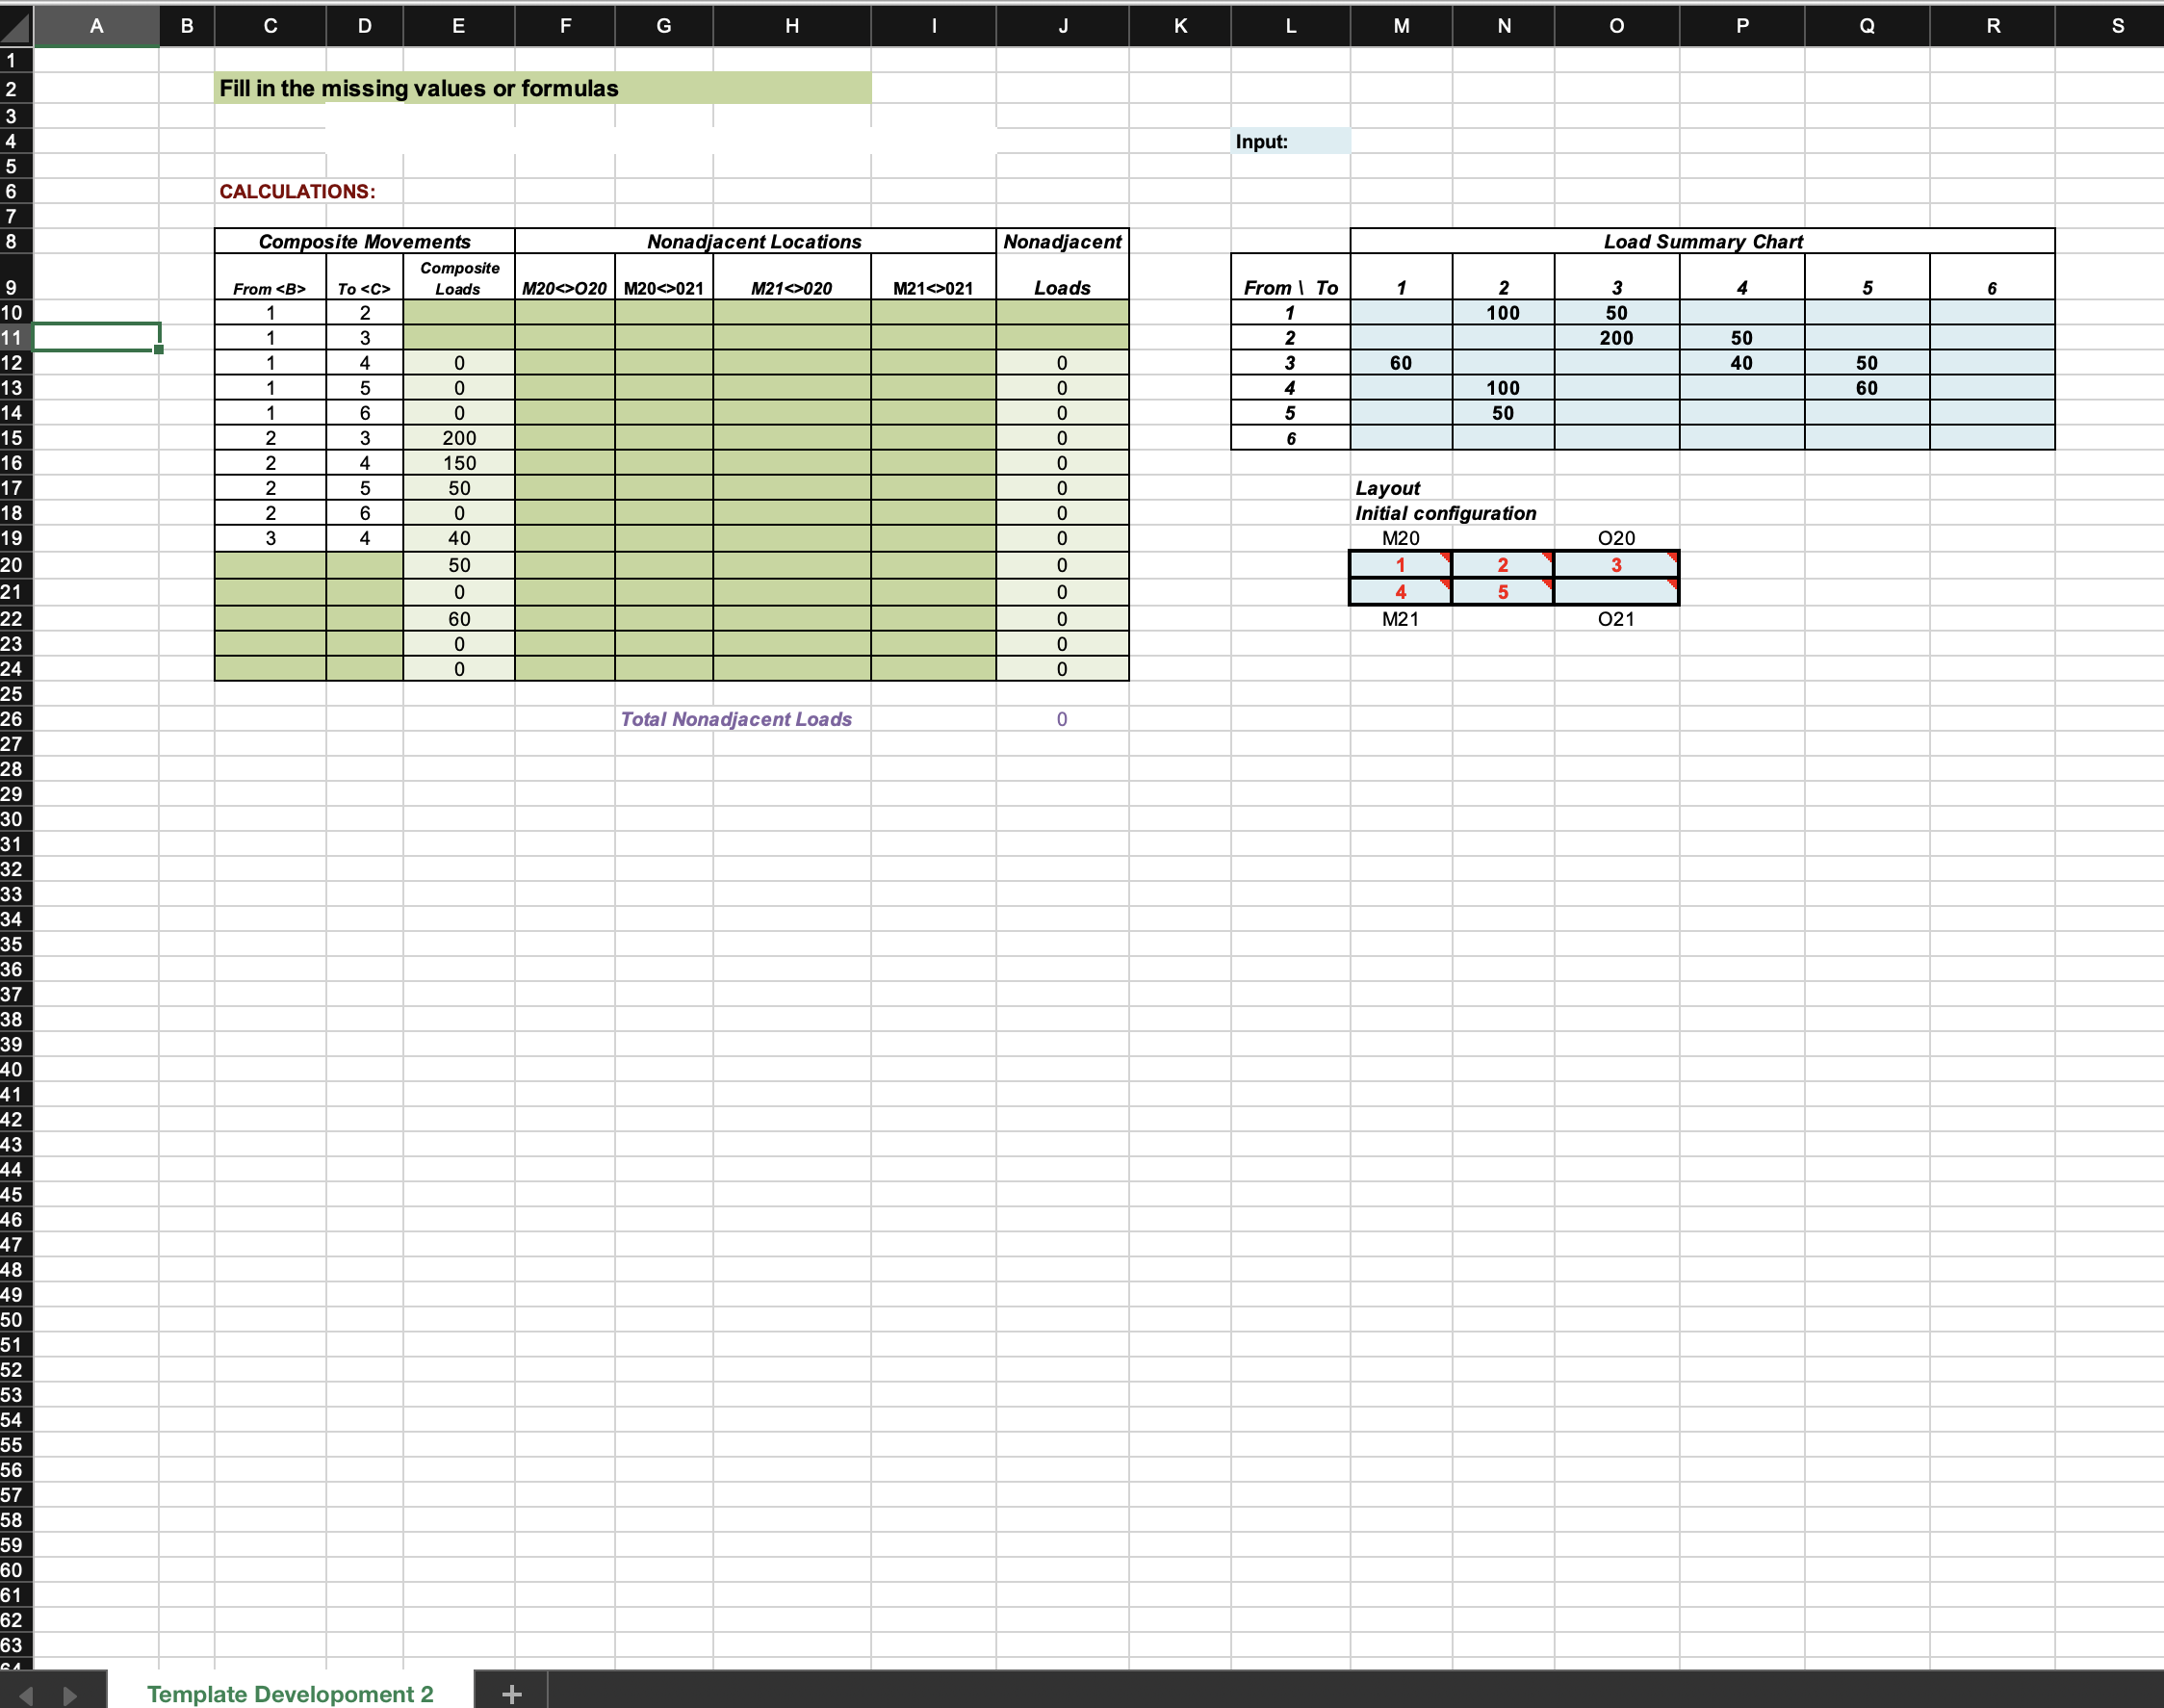The width and height of the screenshot is (2164, 1708).
Task: Select the load summary cell with 60 in column M
Action: click(1400, 363)
